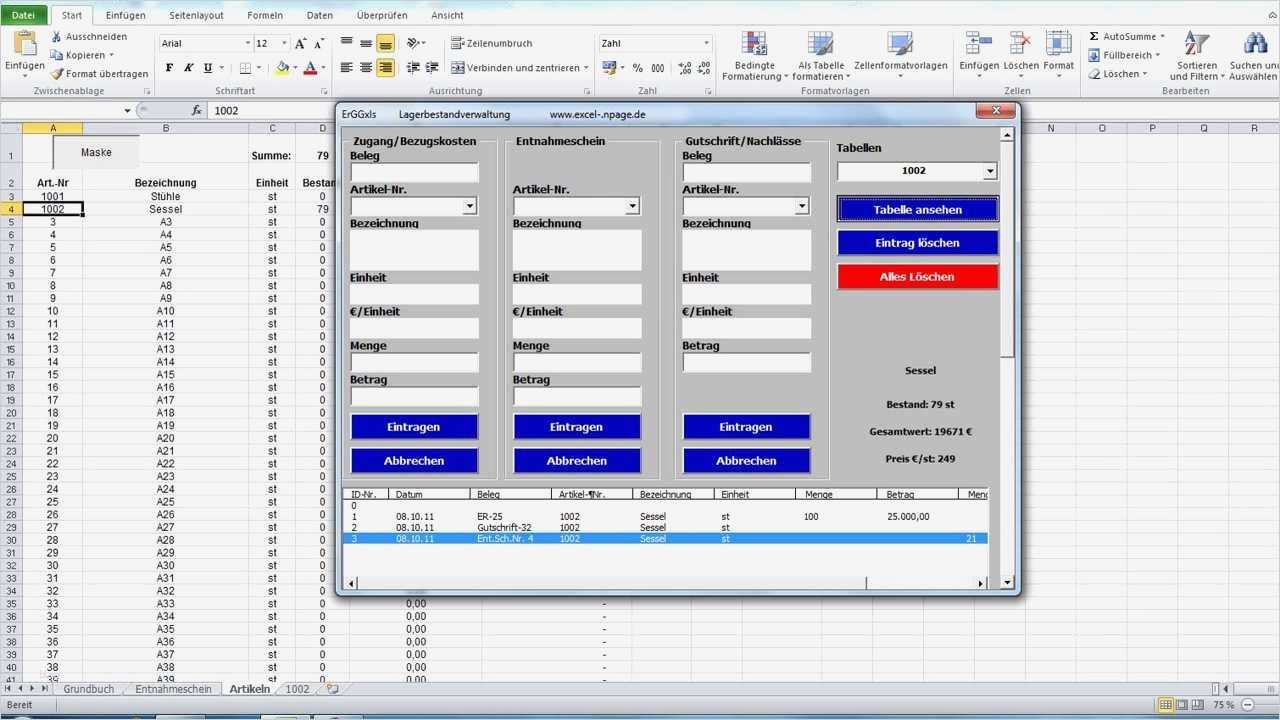Screen dimensions: 1280x720
Task: Click the Zeilenumbruch wrap text icon
Action: pyautogui.click(x=458, y=43)
